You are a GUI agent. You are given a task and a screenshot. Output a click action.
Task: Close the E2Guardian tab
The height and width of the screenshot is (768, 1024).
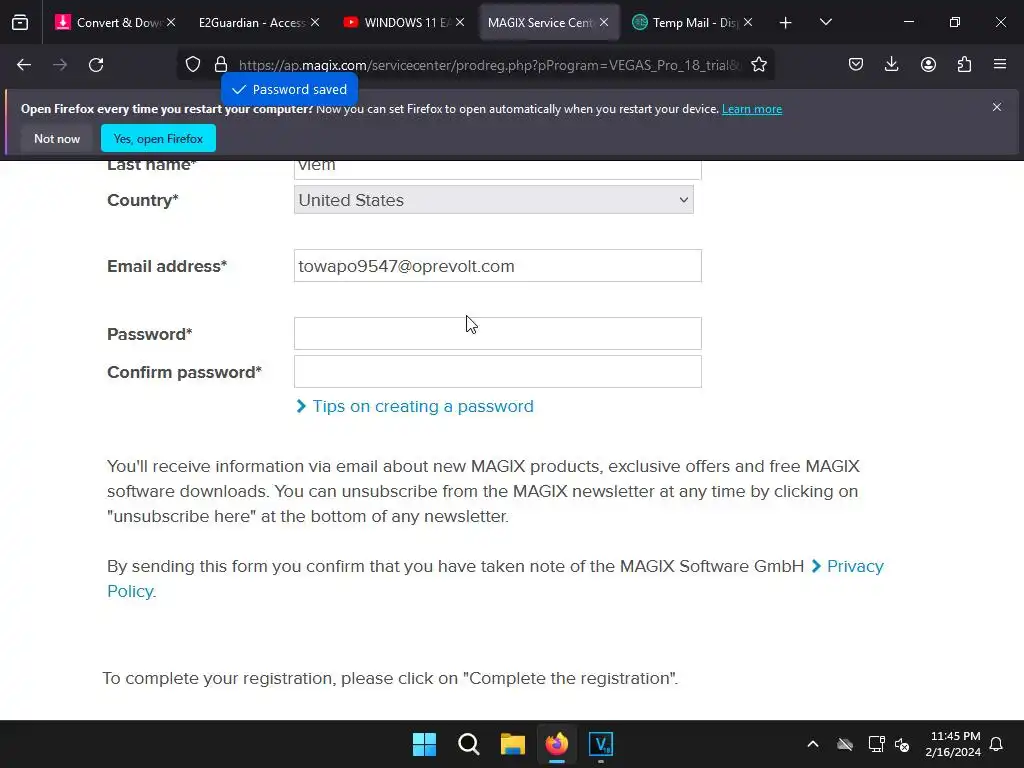(315, 22)
